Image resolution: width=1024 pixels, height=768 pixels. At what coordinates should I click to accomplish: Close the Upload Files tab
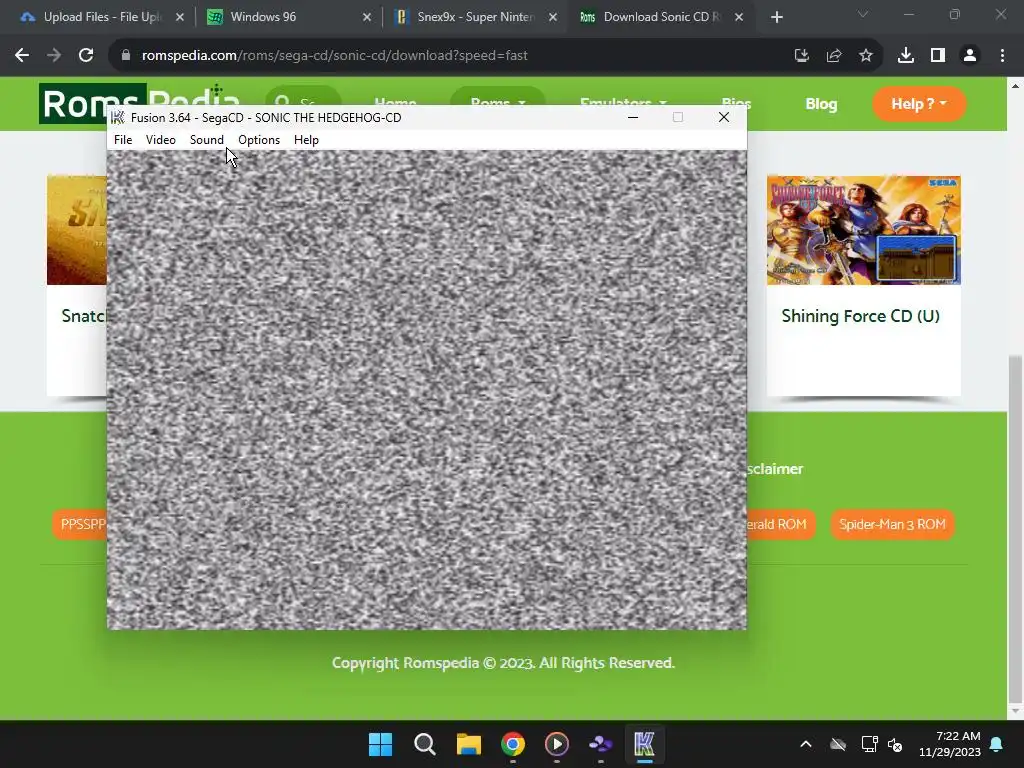(x=180, y=18)
